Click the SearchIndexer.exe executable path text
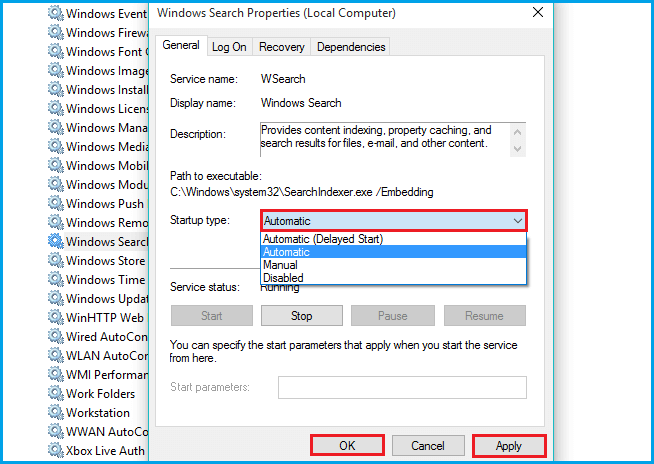654x464 pixels. (302, 192)
